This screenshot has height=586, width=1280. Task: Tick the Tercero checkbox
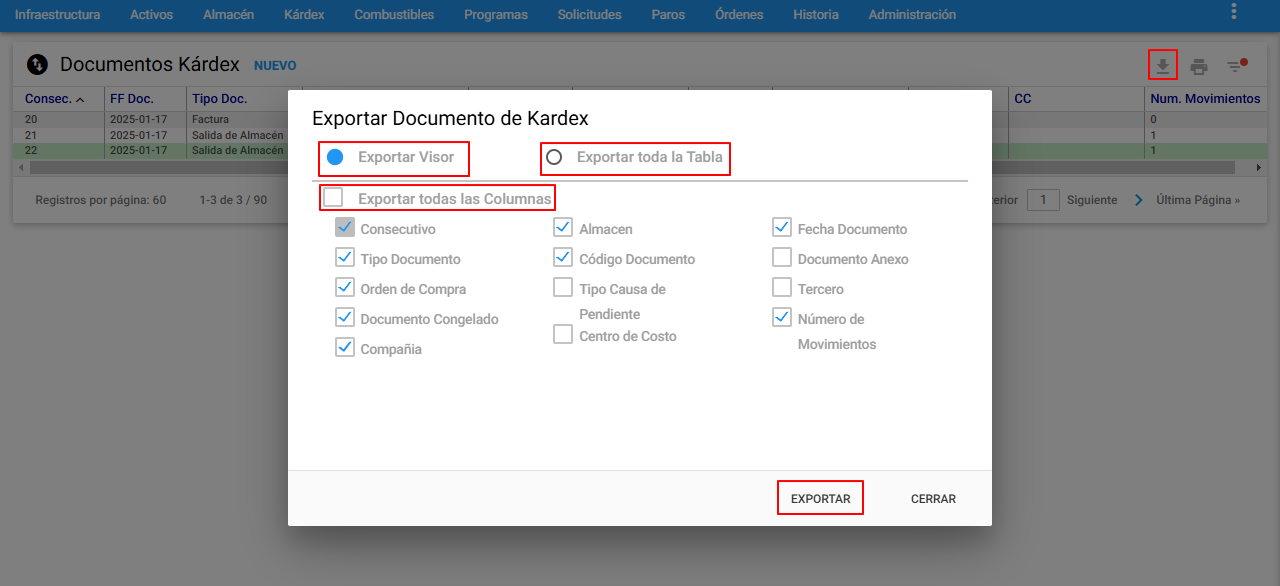tap(782, 288)
